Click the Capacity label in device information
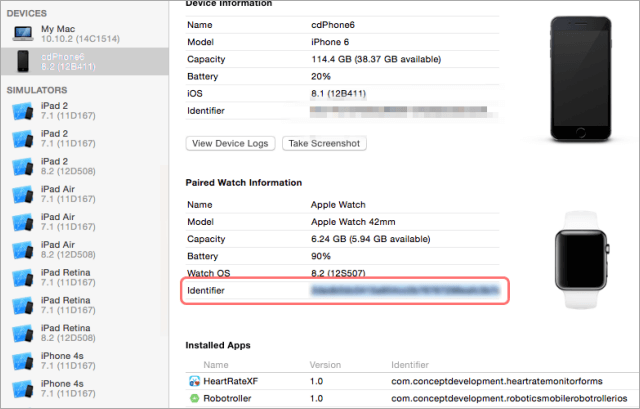The height and width of the screenshot is (409, 640). (206, 59)
